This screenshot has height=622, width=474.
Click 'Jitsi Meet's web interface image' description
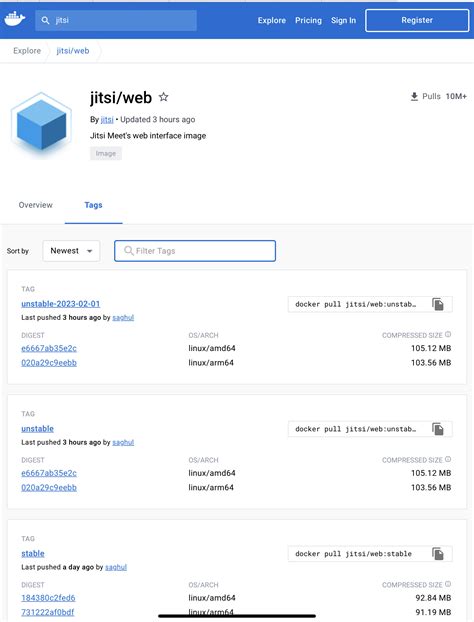(x=148, y=136)
